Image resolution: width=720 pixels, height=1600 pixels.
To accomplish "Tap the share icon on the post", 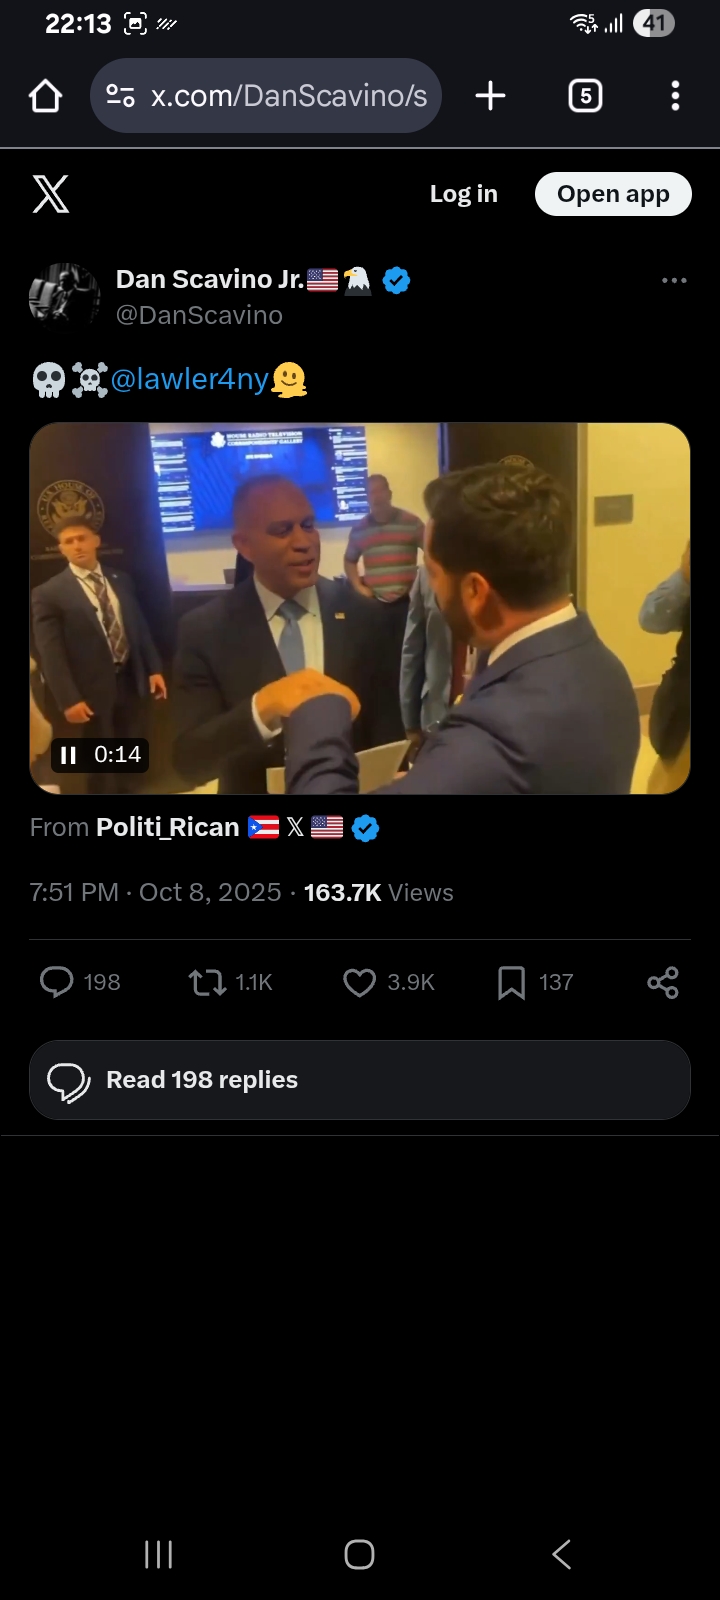I will [x=663, y=982].
